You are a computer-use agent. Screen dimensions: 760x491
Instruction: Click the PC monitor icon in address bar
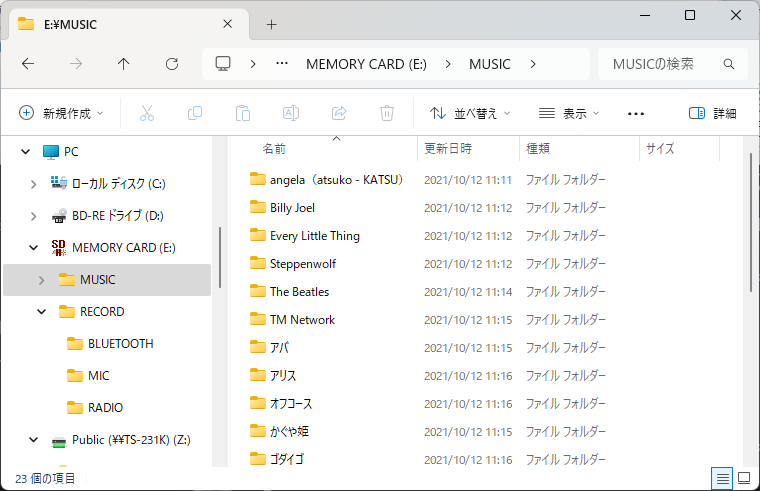point(223,64)
